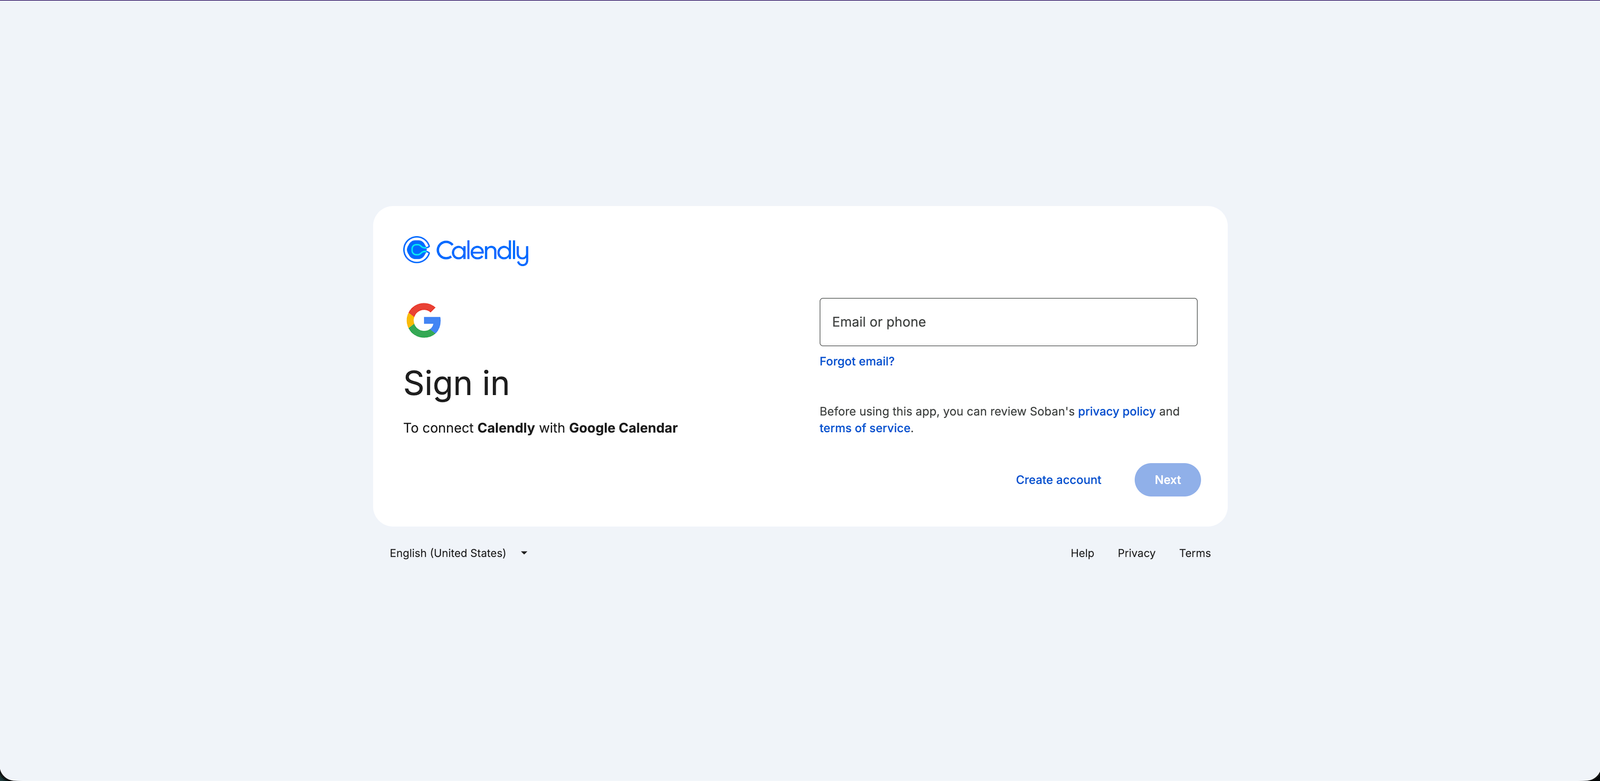This screenshot has height=781, width=1600.
Task: Click the bold Calendly text in sign-in description
Action: [x=506, y=427]
